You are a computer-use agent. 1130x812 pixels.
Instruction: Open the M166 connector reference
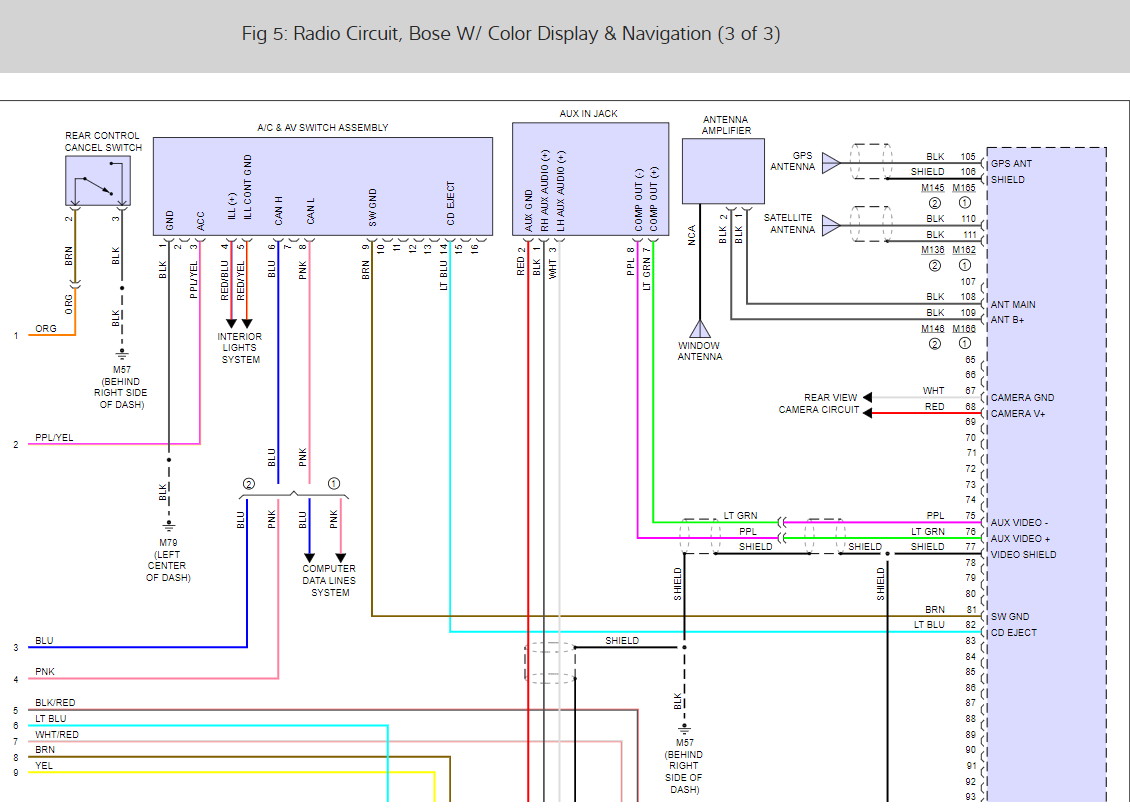(x=964, y=328)
